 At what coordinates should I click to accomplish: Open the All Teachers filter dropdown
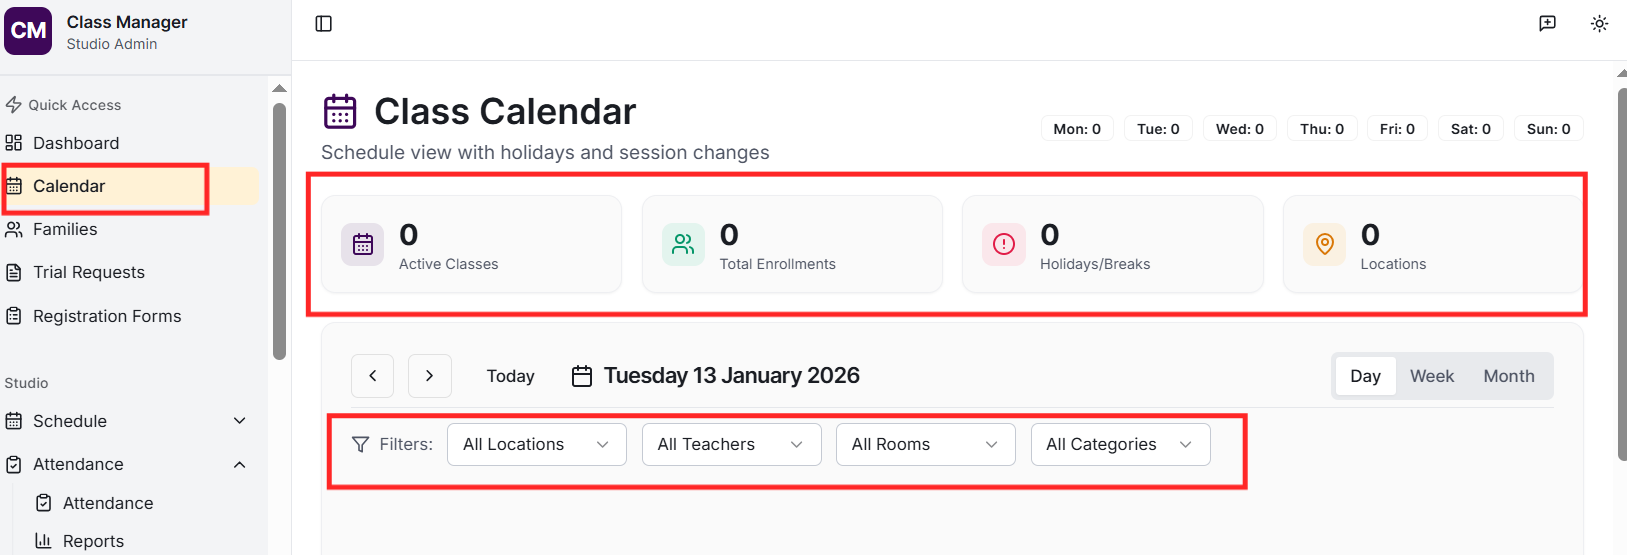click(x=731, y=445)
